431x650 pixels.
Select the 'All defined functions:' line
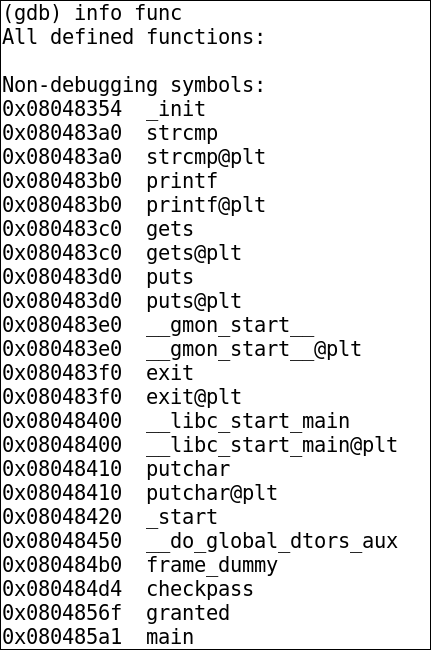(x=133, y=37)
